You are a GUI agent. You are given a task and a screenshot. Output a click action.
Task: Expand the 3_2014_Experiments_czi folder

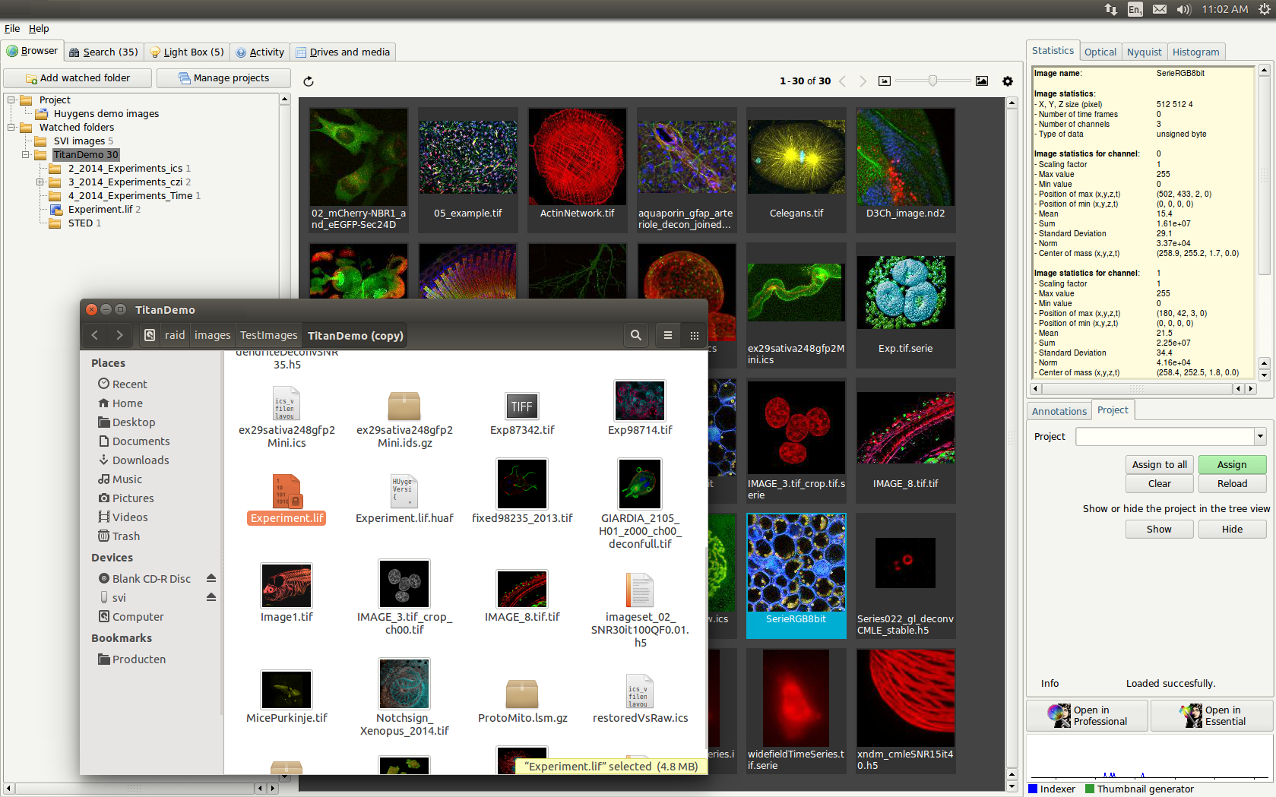click(x=40, y=182)
